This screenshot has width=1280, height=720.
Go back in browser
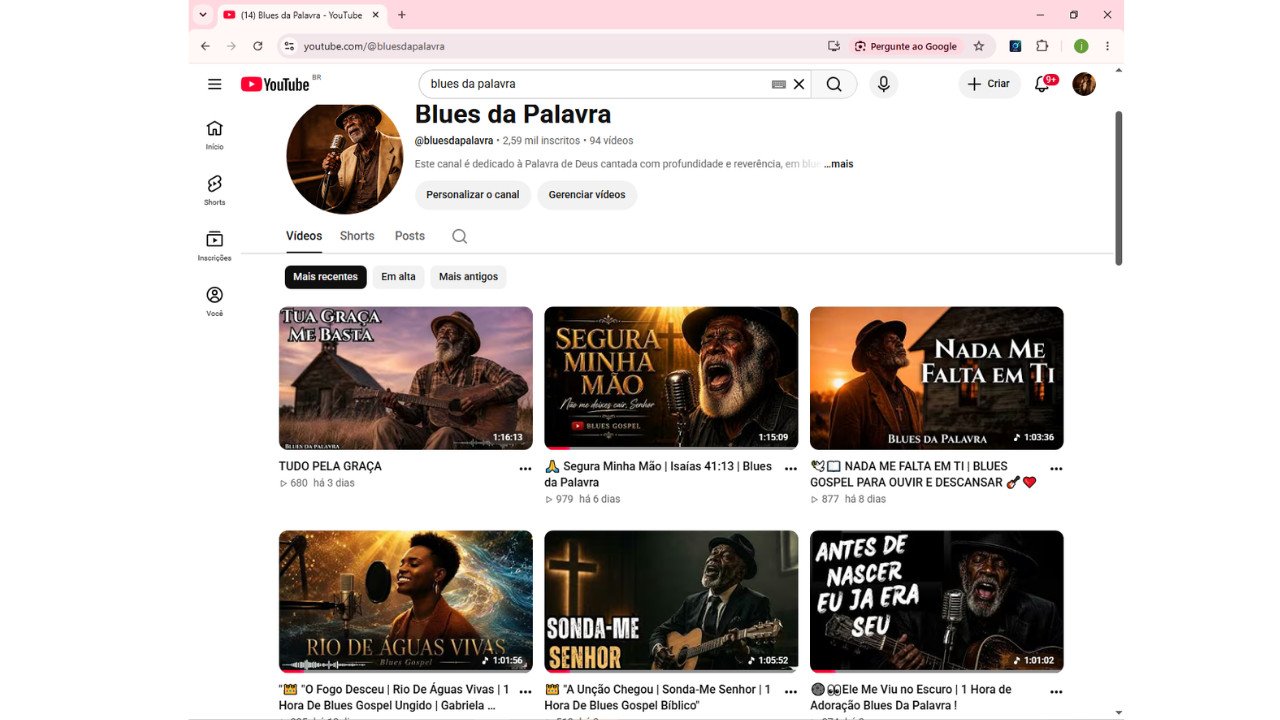(x=205, y=46)
